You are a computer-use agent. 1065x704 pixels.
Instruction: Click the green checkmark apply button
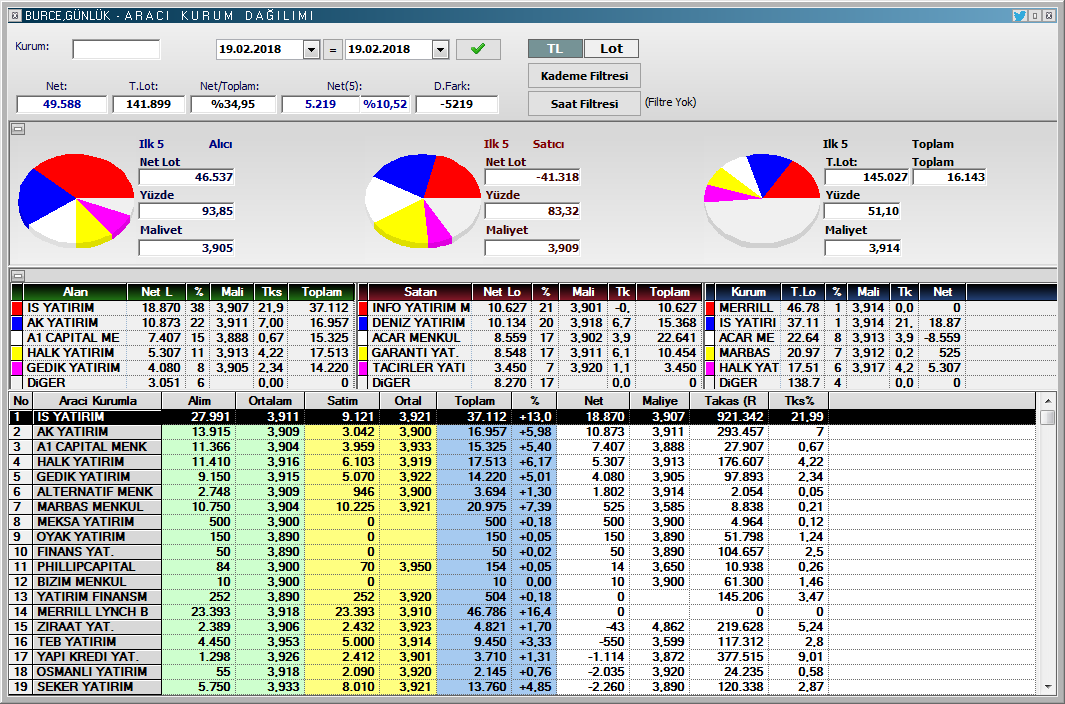pyautogui.click(x=478, y=49)
